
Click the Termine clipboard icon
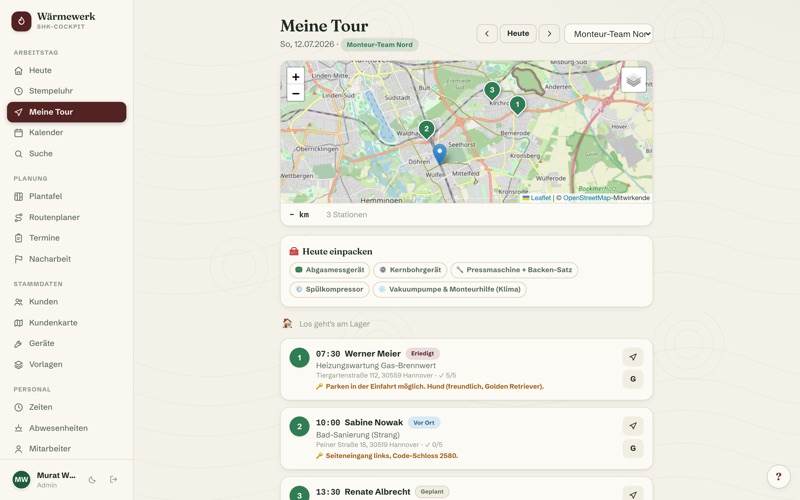[18, 238]
